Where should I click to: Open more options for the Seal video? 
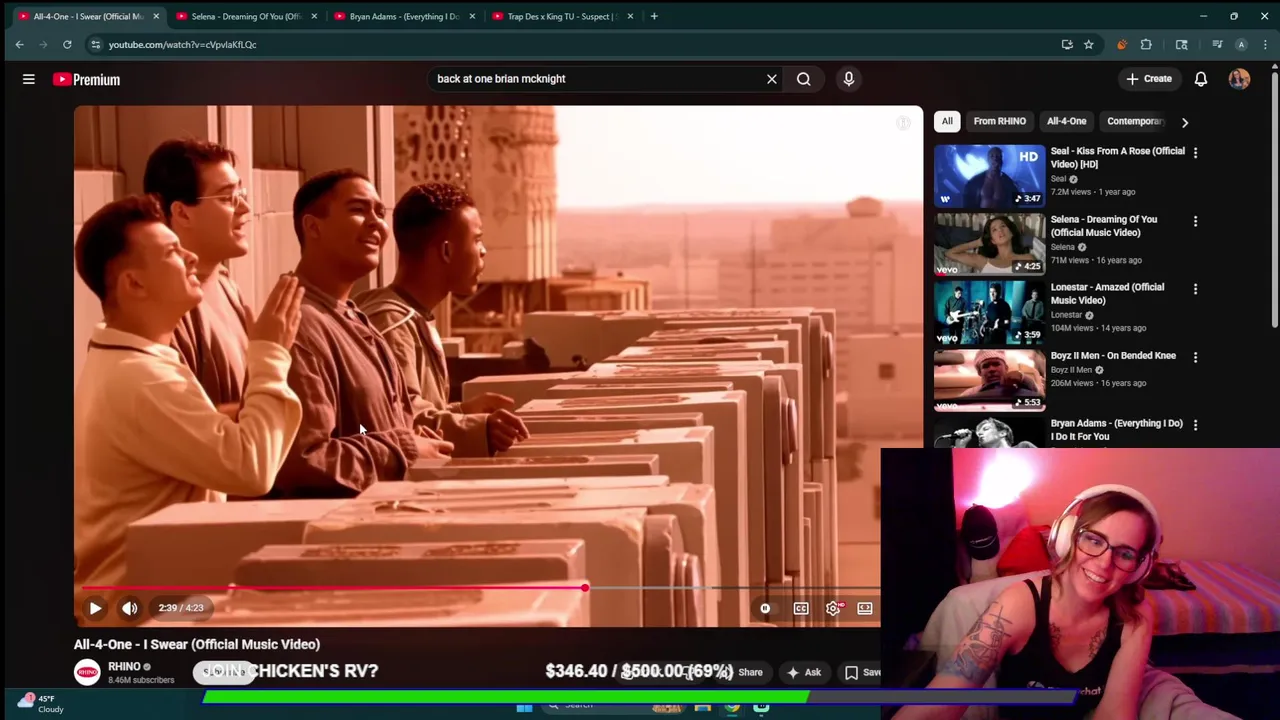click(x=1195, y=153)
